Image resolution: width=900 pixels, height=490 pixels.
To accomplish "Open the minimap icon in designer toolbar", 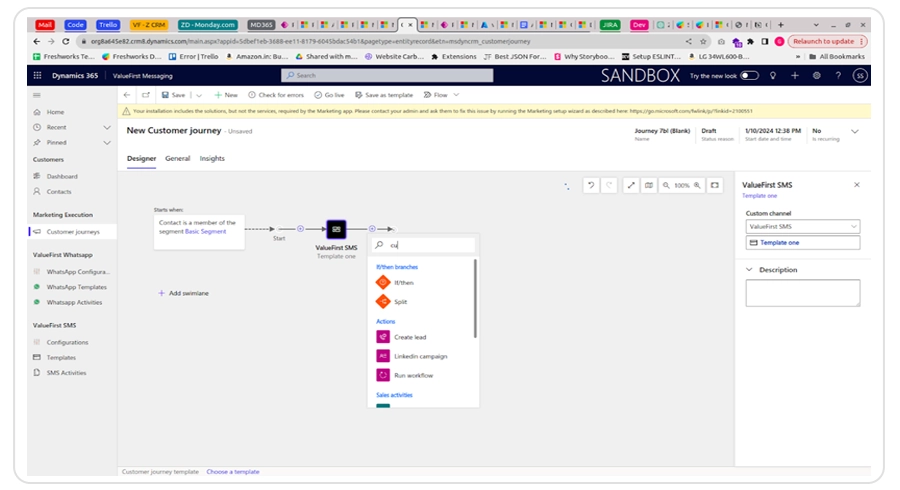I will [649, 185].
